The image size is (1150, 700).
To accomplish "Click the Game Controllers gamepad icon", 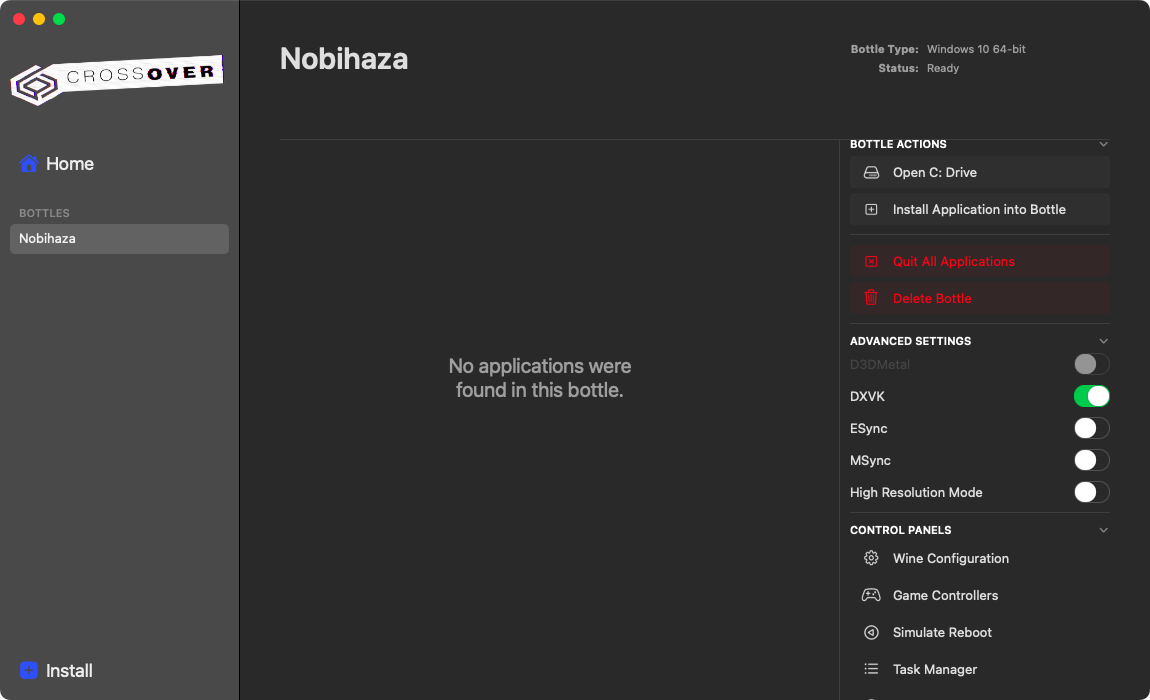I will tap(871, 596).
